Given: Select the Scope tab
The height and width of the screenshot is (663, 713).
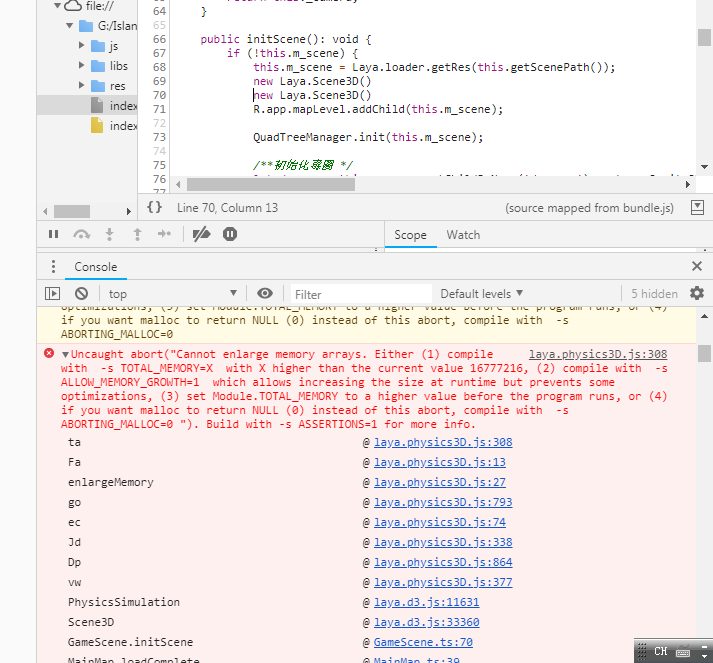Looking at the screenshot, I should click(x=410, y=235).
